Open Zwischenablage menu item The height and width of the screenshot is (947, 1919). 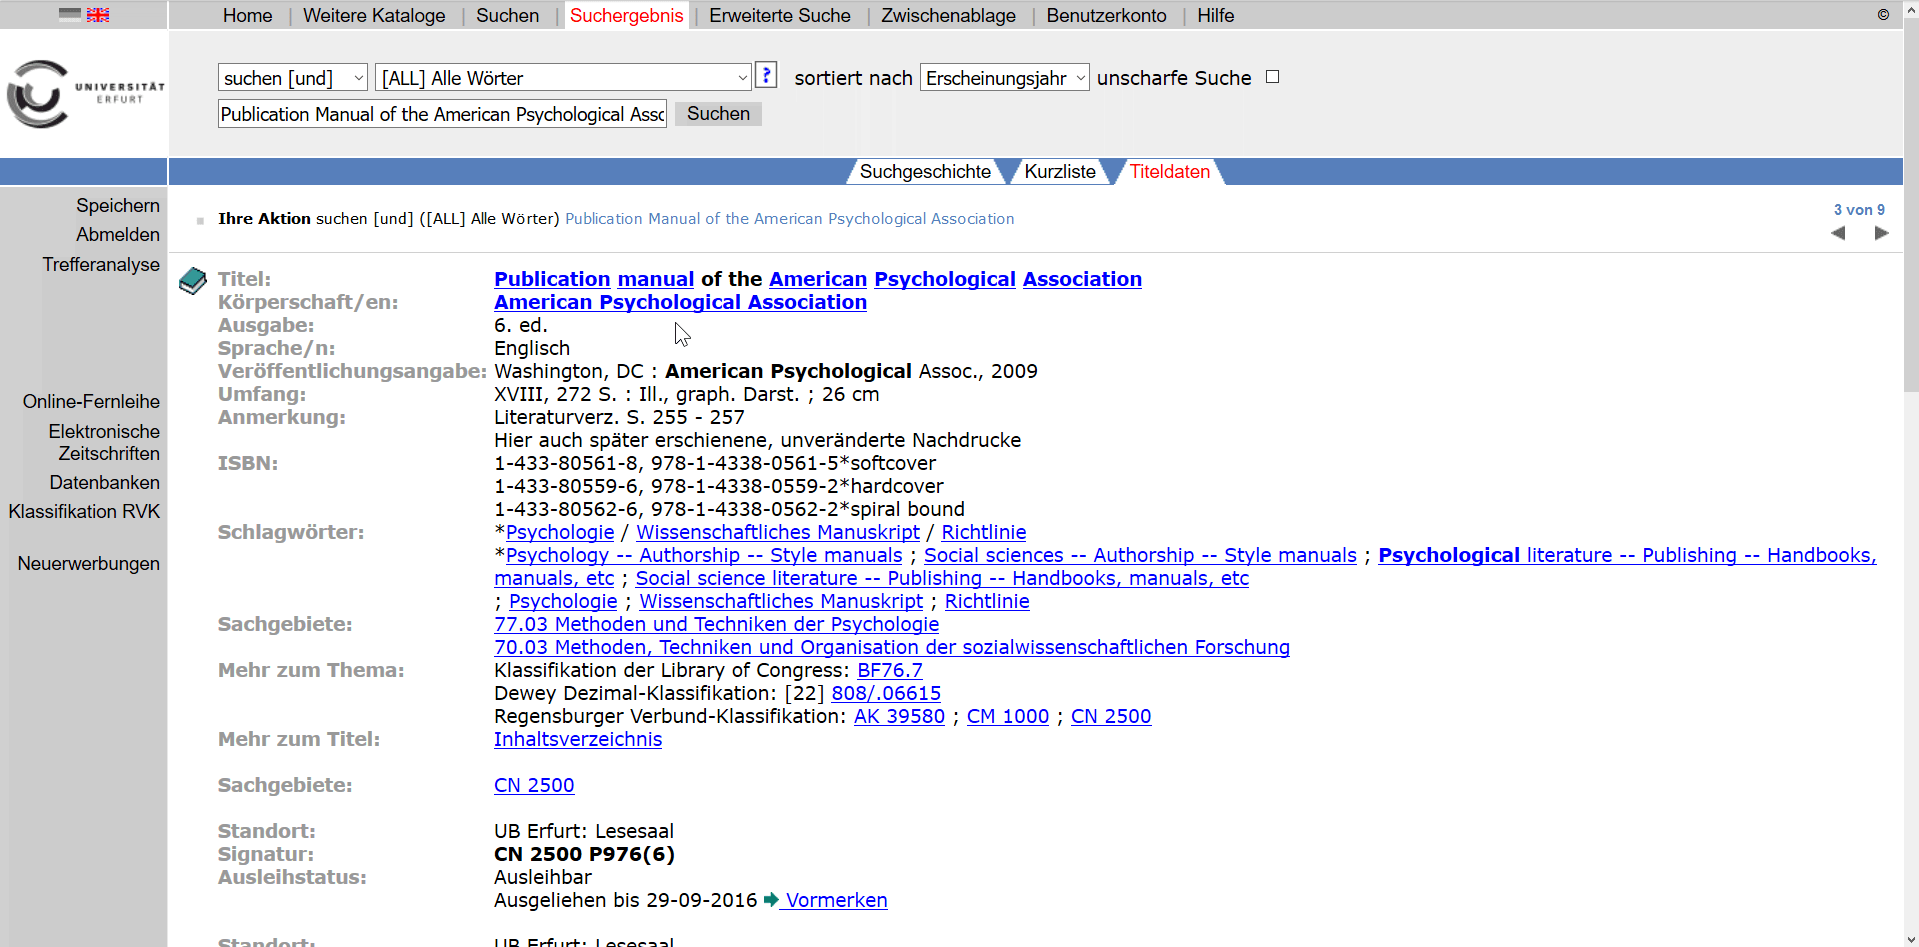(948, 16)
